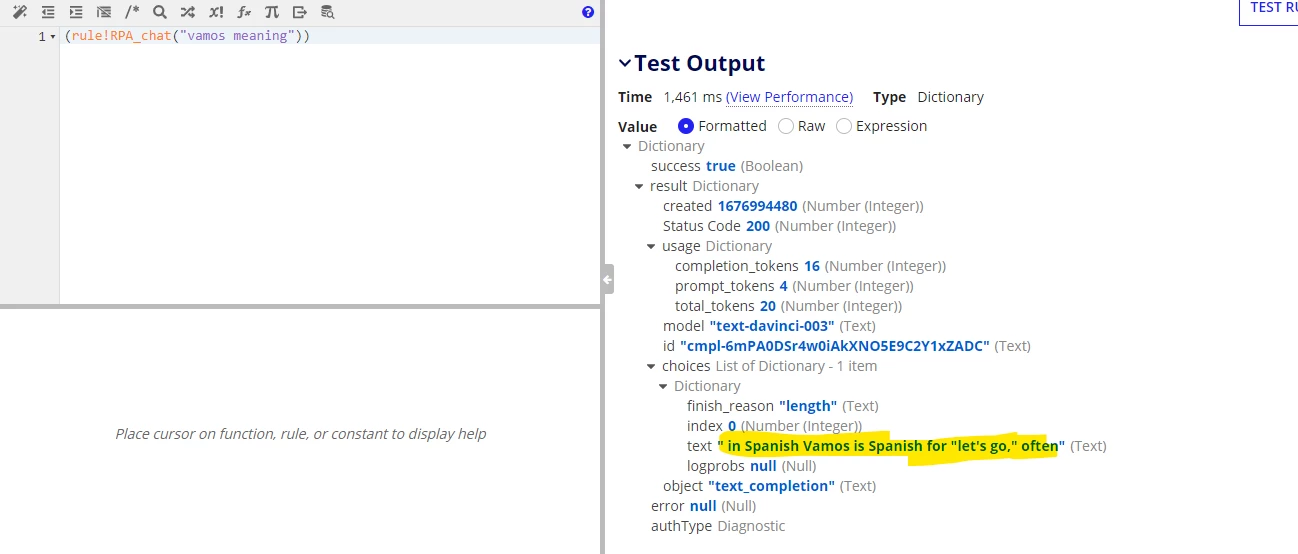Collapse the result Dictionary node

pos(640,187)
